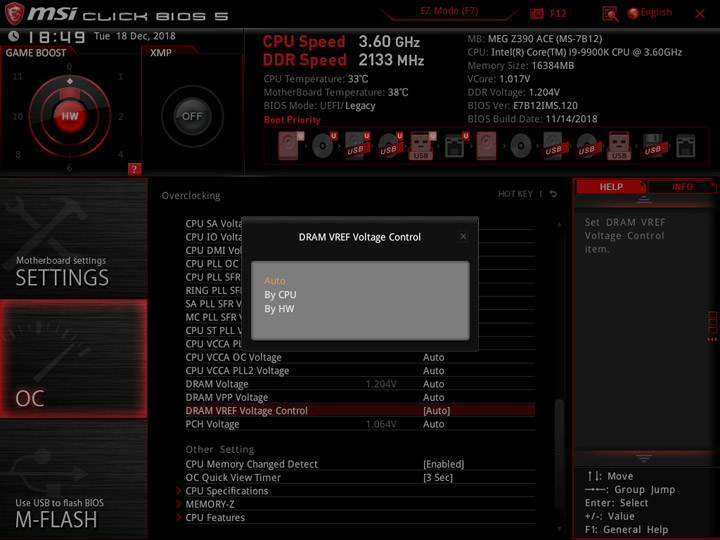Select the DRAM Voltage row label
The image size is (720, 540).
coord(217,384)
